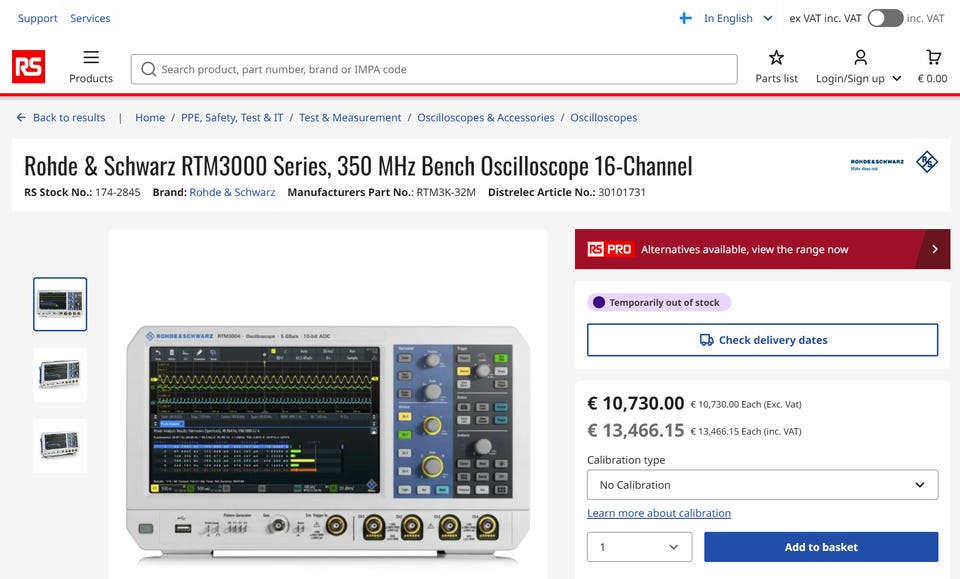Open PPE, Safety, Test & IT breadcrumb
This screenshot has width=960, height=579.
[232, 118]
